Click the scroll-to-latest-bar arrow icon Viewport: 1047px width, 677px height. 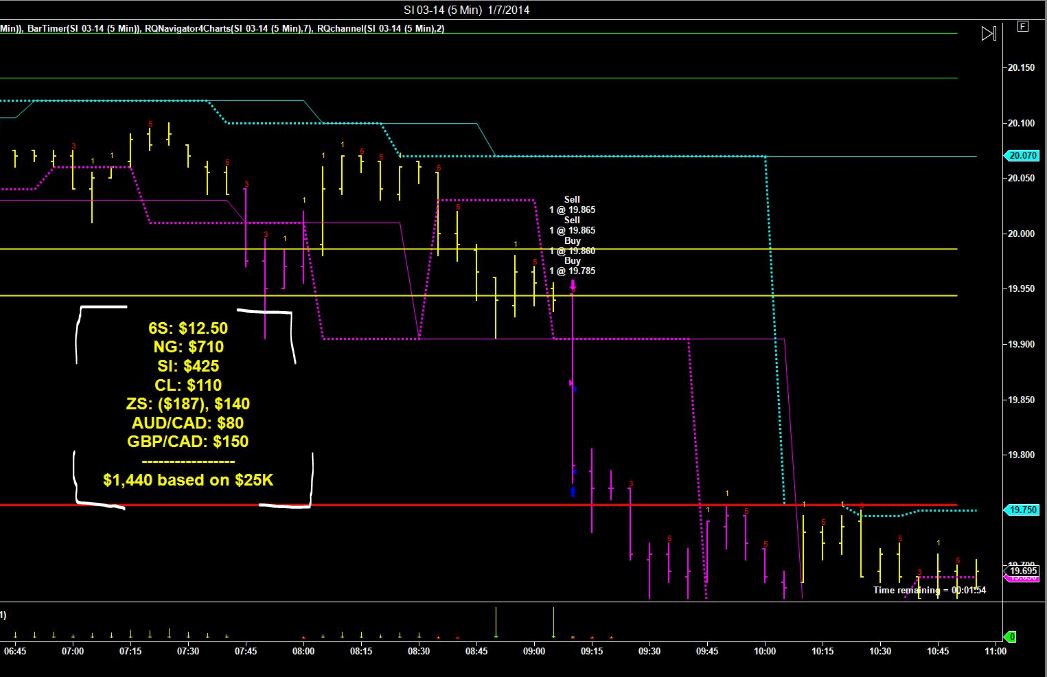pos(988,33)
